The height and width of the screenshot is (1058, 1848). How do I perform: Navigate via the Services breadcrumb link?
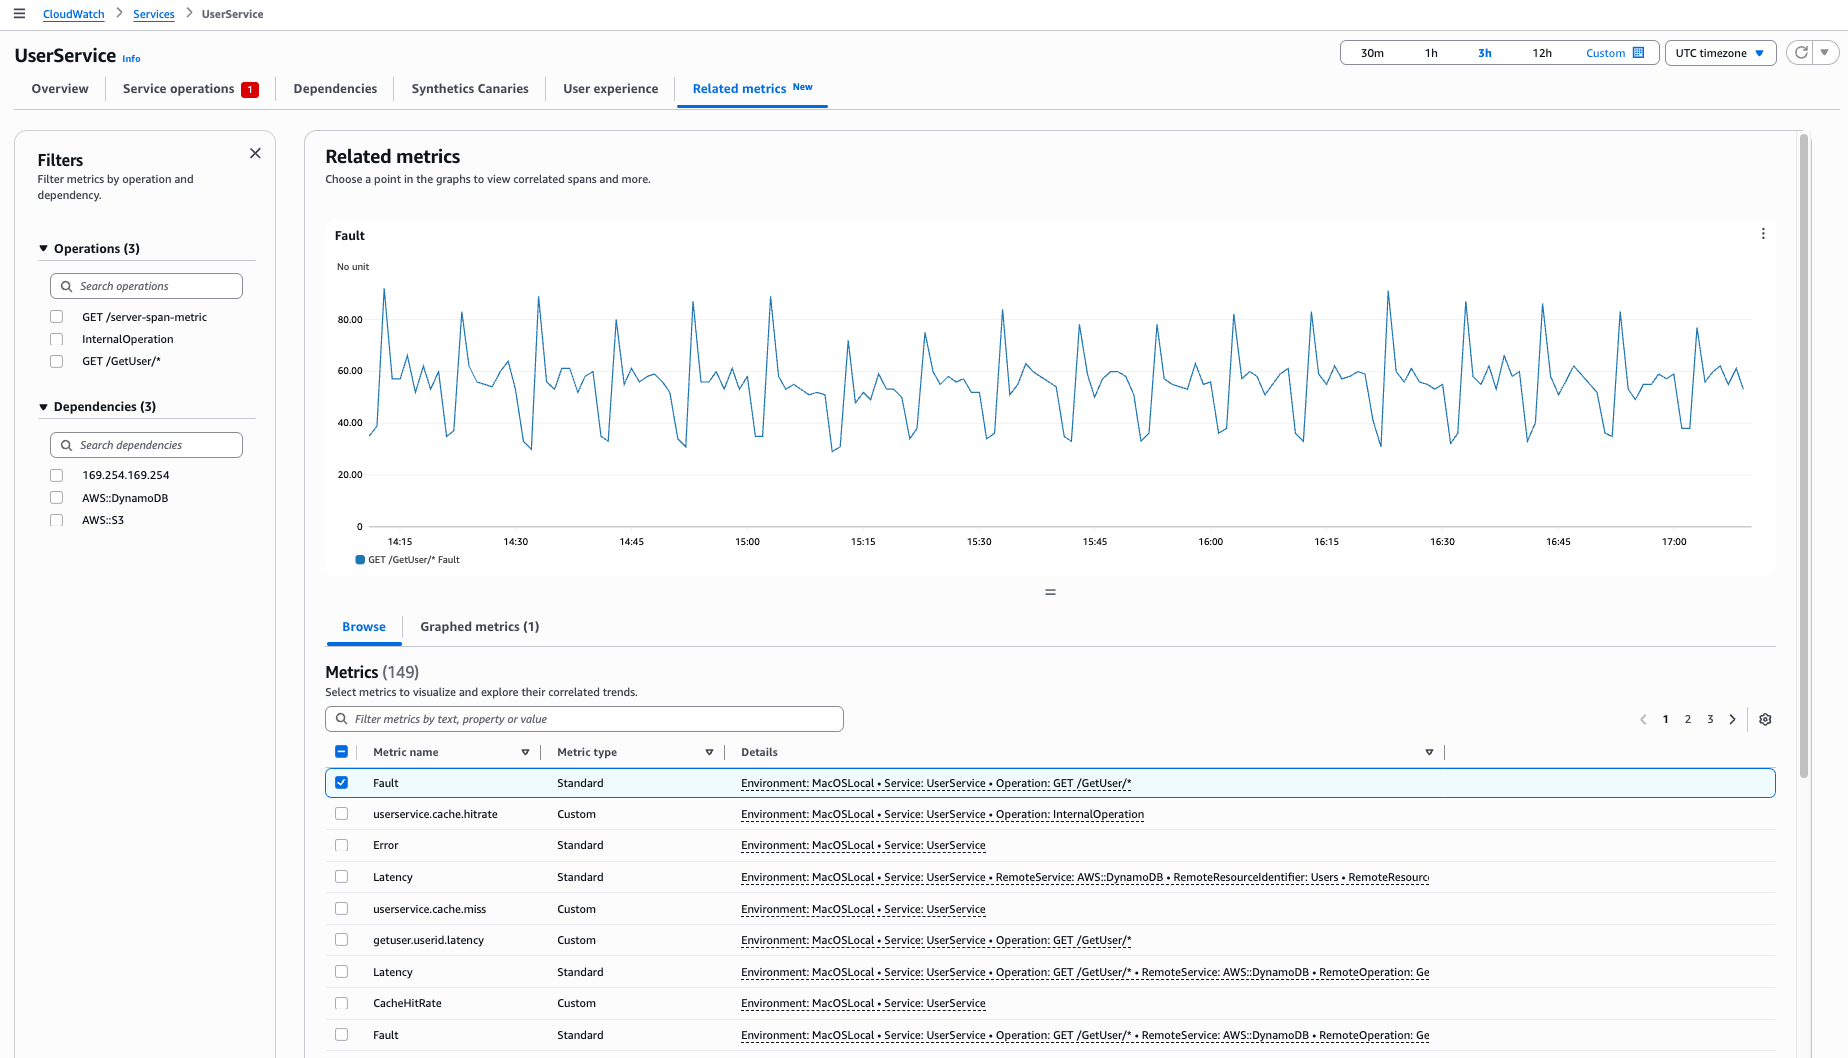(x=153, y=13)
